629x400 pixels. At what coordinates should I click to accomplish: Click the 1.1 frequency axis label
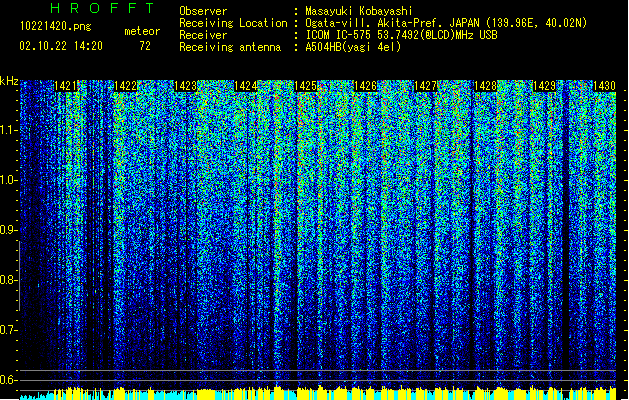pos(9,130)
